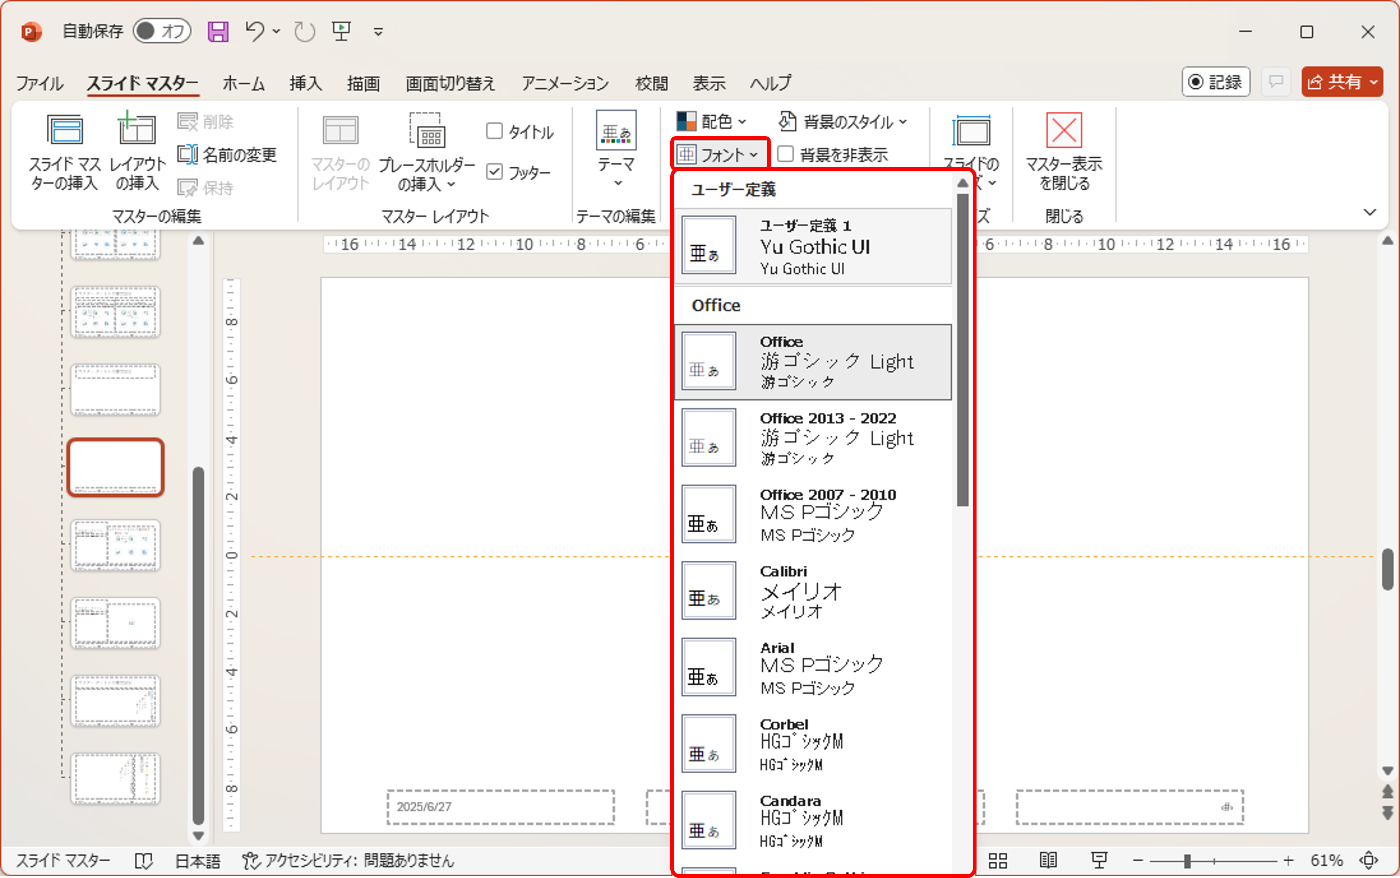Select Office 2013 - 2022 font set
The height and width of the screenshot is (878, 1400).
[813, 438]
